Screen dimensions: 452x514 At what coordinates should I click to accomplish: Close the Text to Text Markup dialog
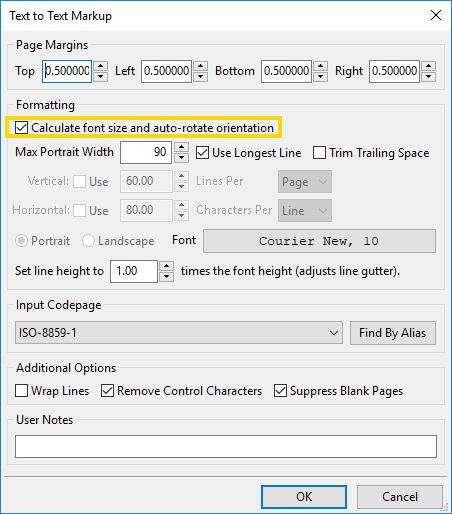coord(436,15)
